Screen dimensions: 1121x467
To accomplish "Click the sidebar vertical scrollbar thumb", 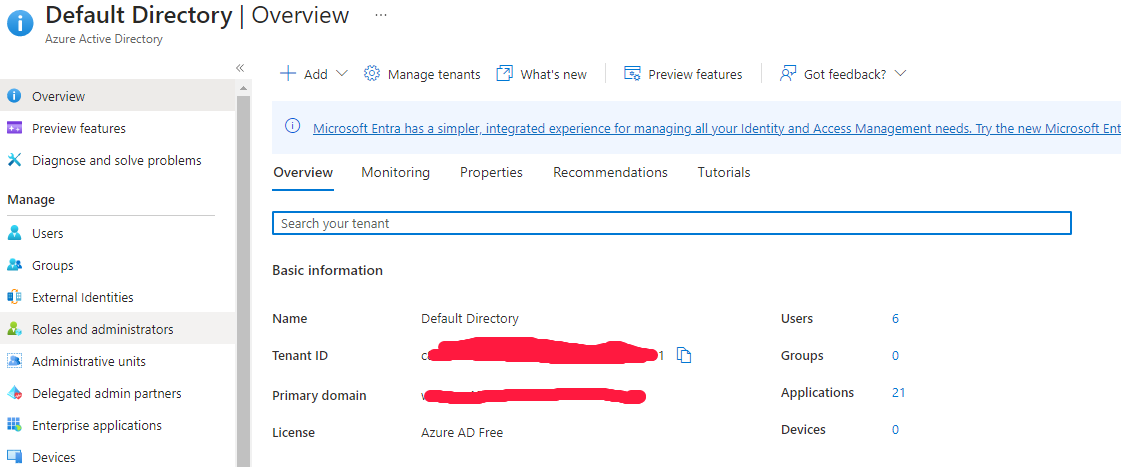I will click(243, 280).
